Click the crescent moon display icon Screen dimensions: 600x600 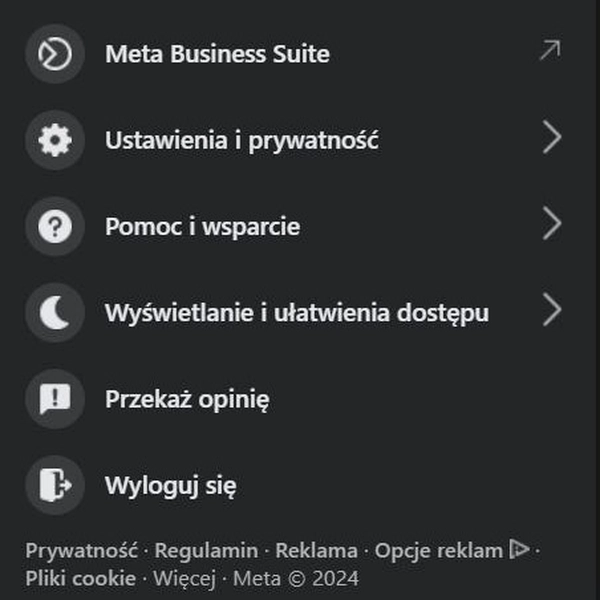pyautogui.click(x=55, y=313)
